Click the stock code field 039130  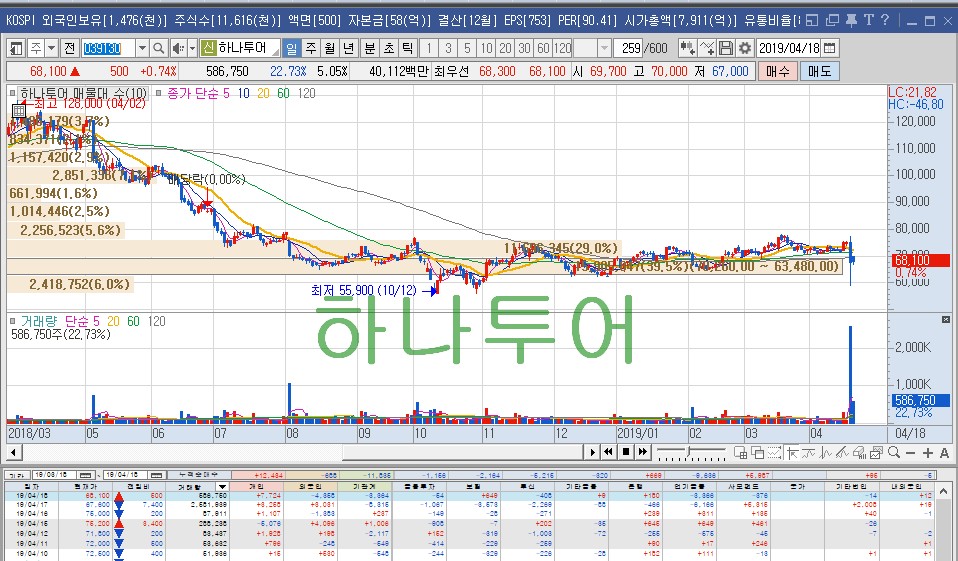click(108, 48)
